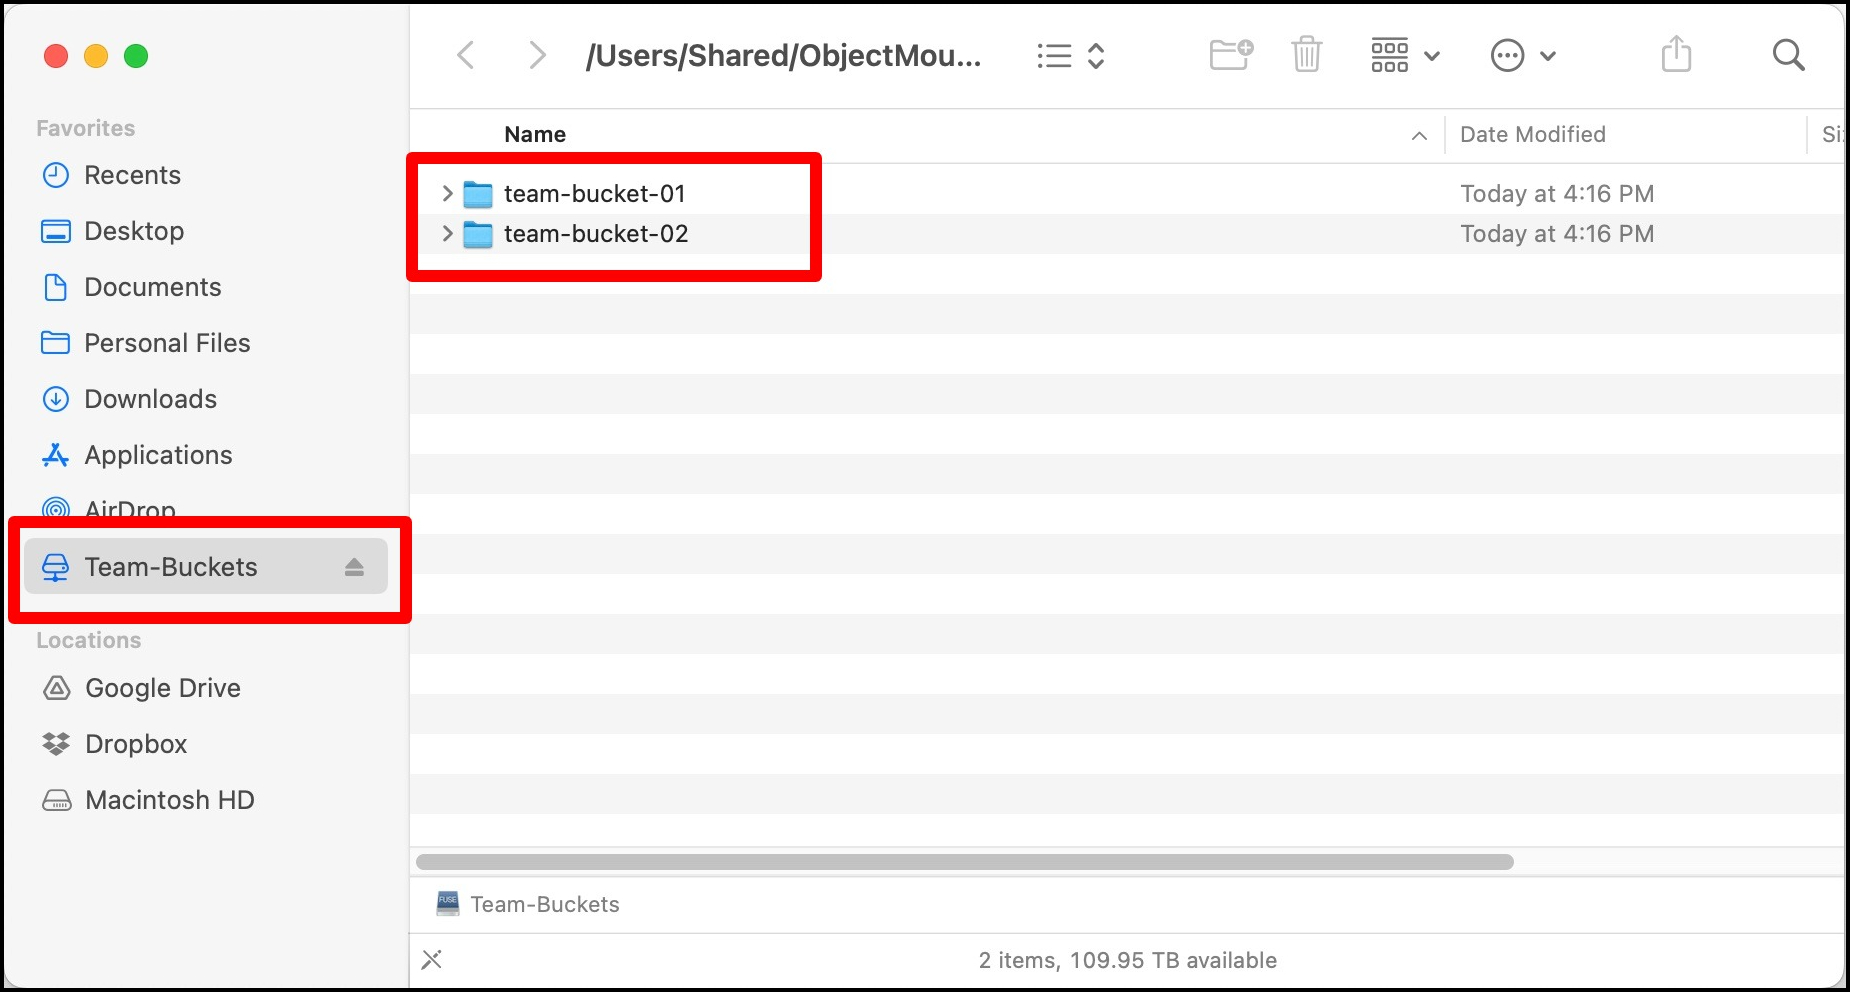Sort by Date Modified column
Viewport: 1850px width, 992px height.
pos(1532,135)
